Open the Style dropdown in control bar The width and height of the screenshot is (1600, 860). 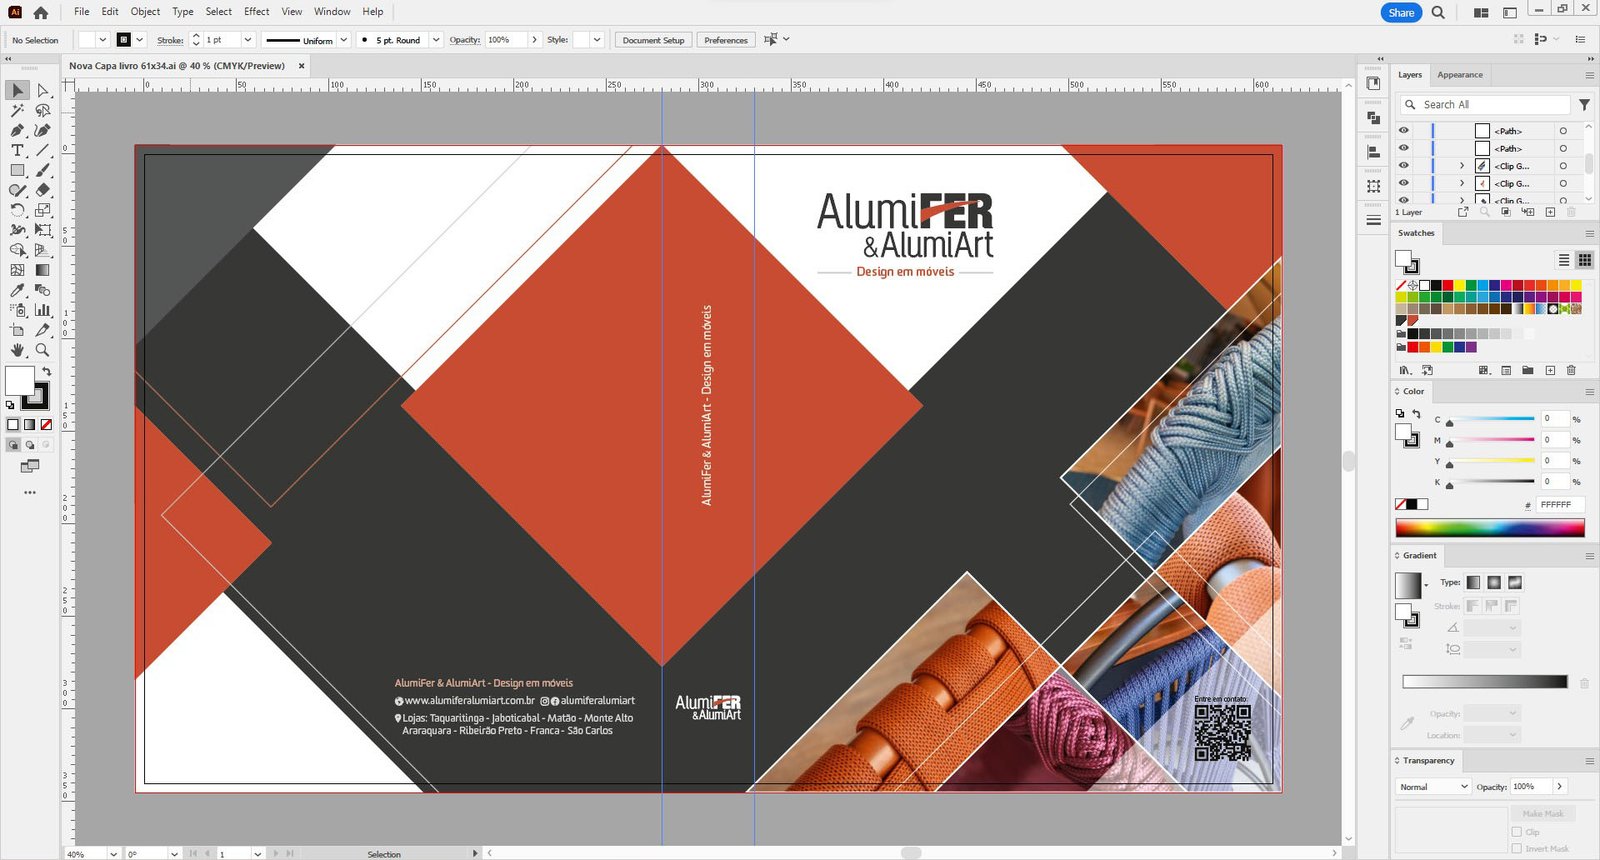tap(597, 40)
